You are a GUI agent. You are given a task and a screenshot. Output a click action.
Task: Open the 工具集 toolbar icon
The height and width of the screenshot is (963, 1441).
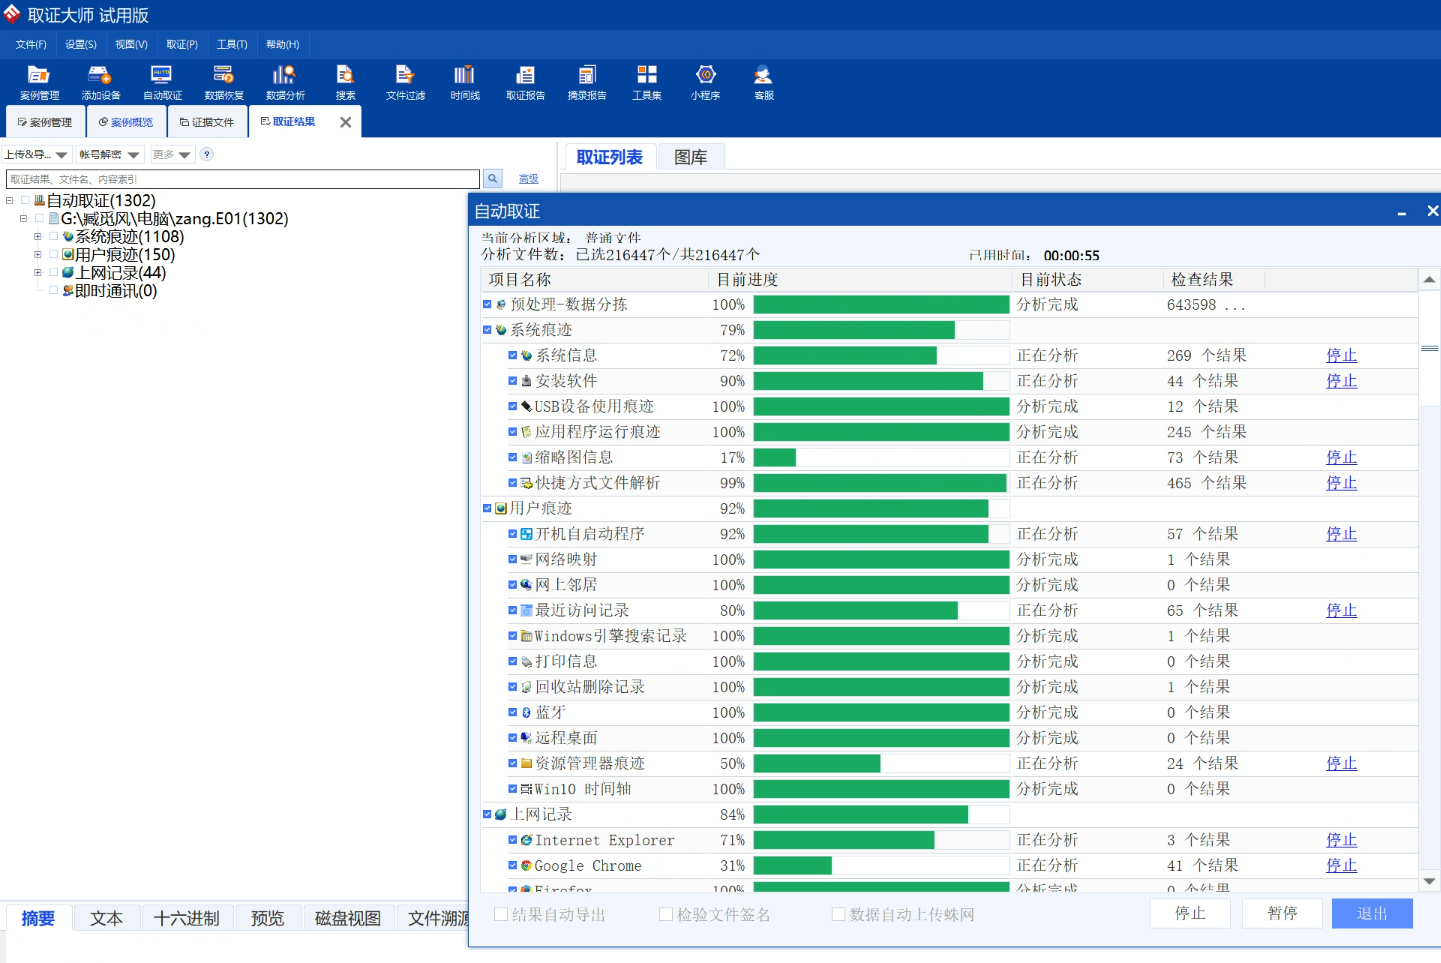coord(647,82)
